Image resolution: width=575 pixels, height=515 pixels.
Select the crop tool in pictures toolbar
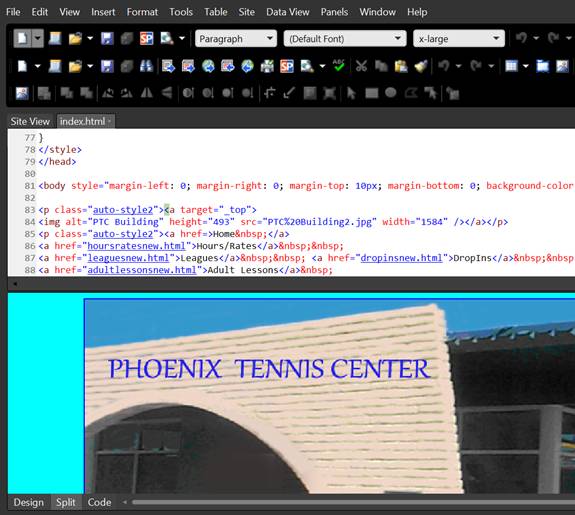(270, 93)
